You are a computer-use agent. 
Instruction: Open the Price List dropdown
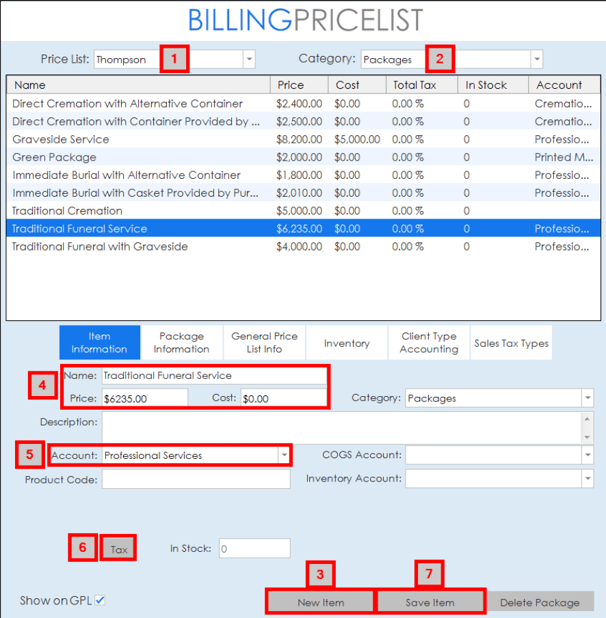point(248,60)
